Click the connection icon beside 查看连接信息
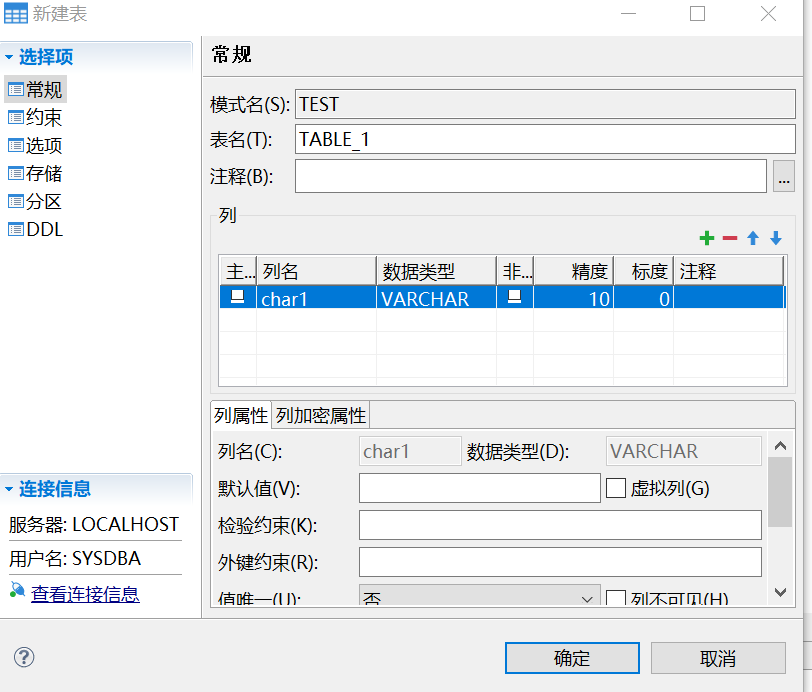This screenshot has height=692, width=812. [17, 590]
